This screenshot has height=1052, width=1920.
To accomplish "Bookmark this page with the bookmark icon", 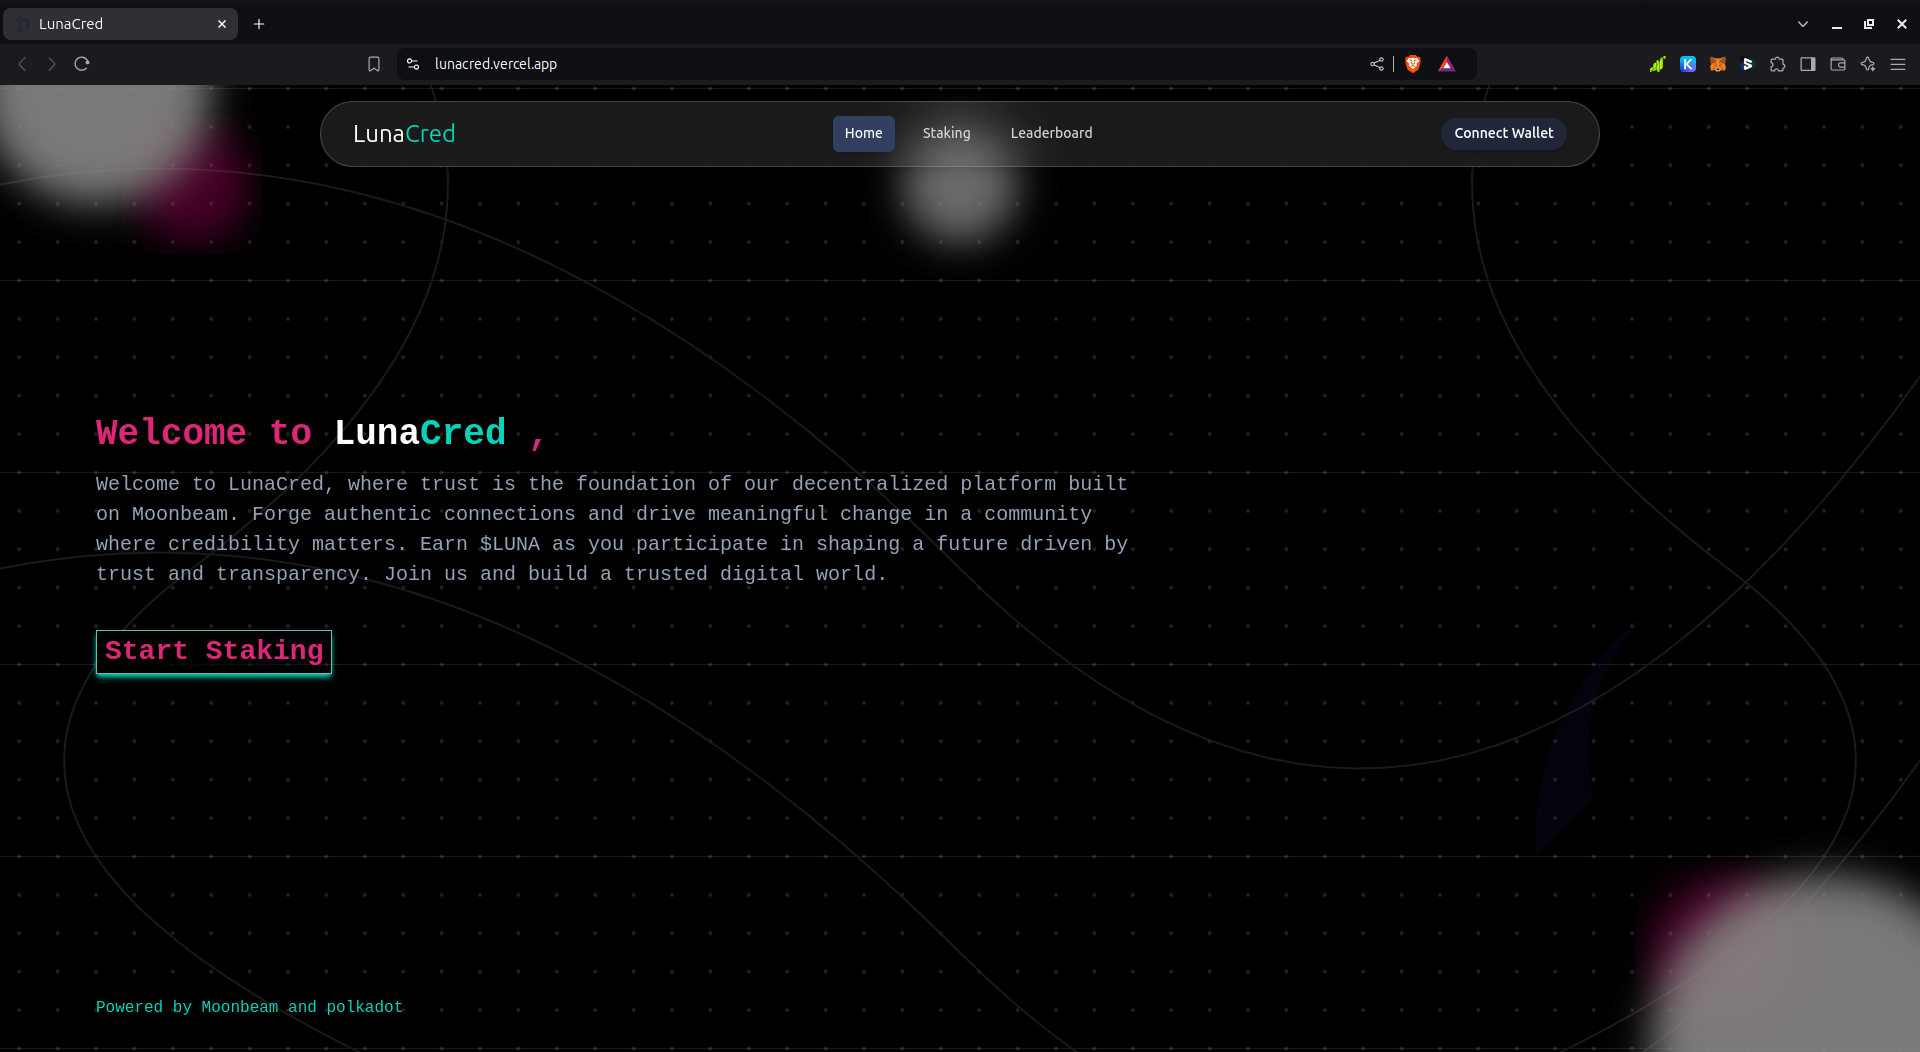I will point(374,64).
